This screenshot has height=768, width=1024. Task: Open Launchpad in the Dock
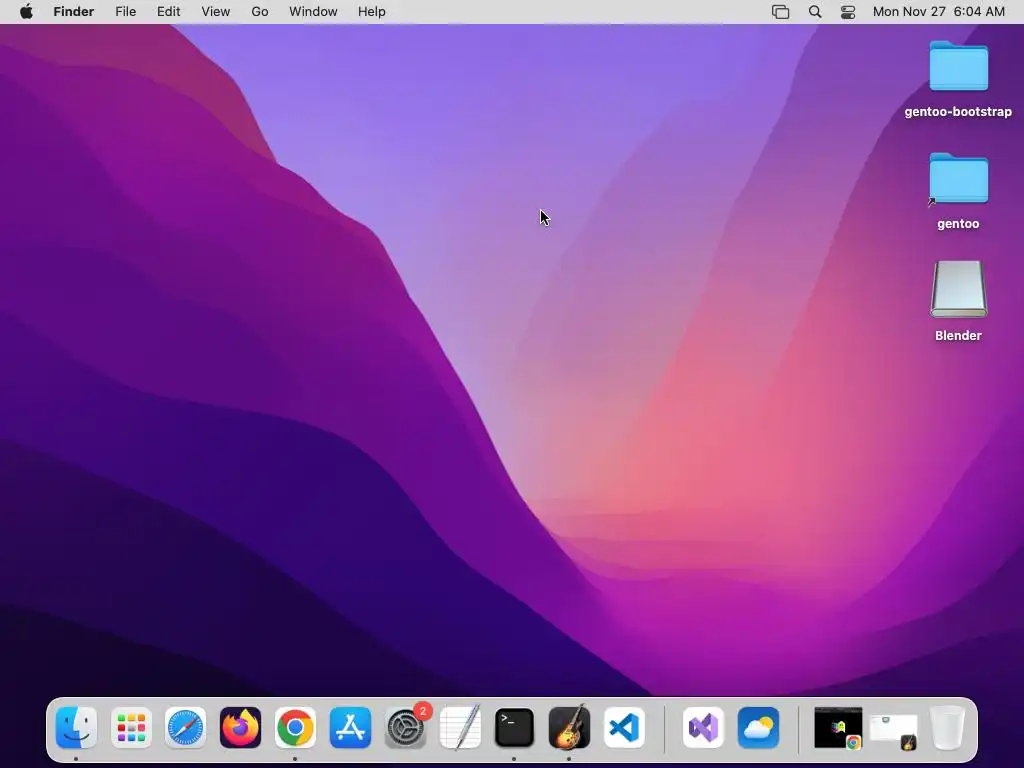(x=131, y=728)
